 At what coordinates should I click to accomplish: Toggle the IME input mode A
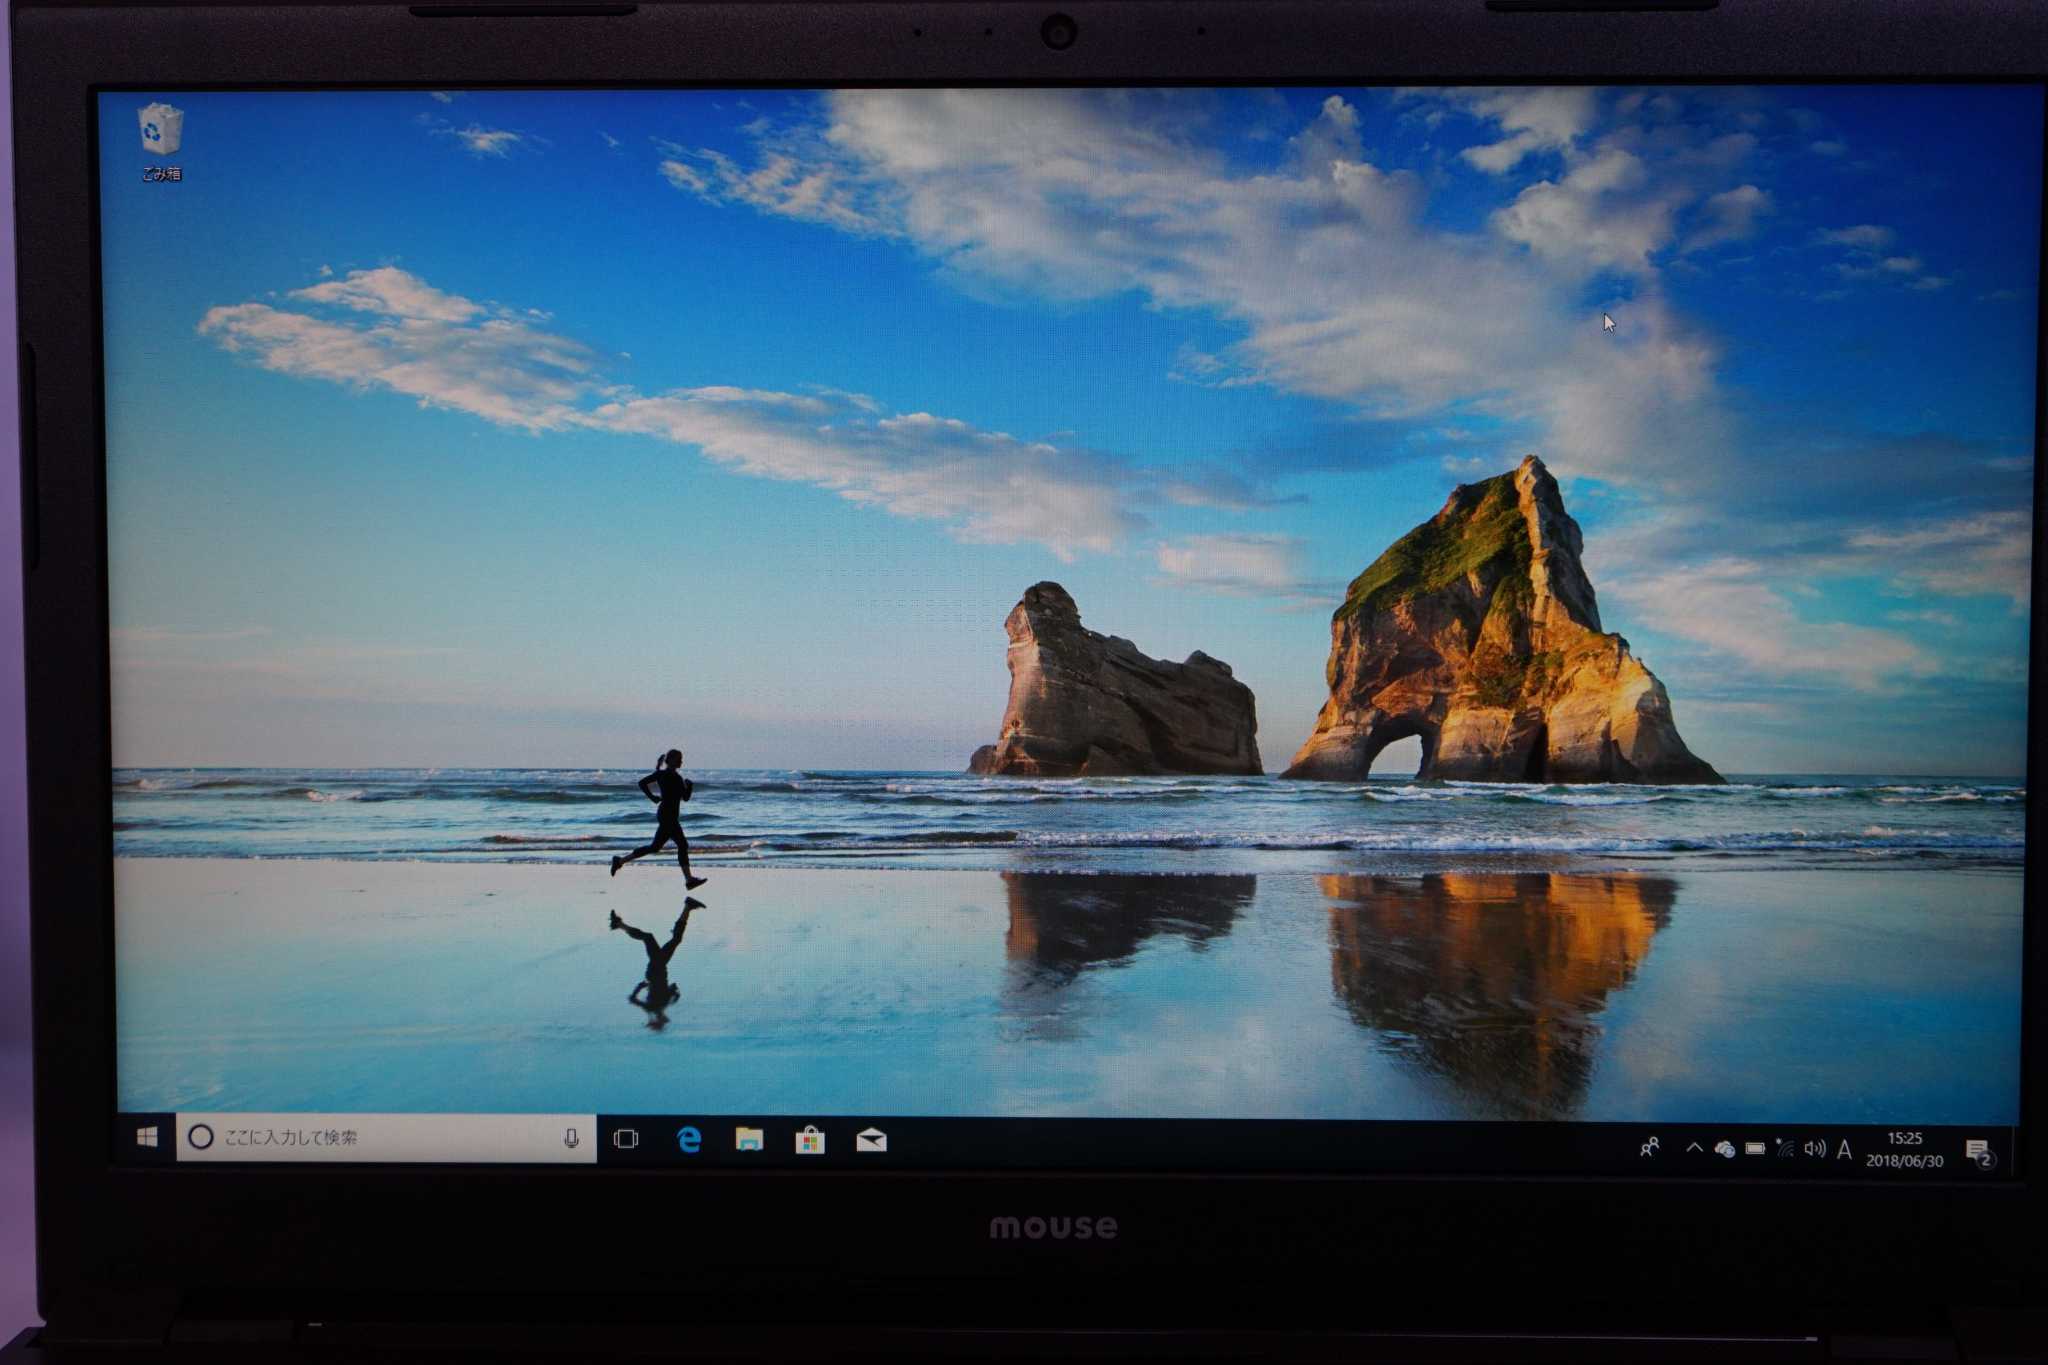[1844, 1150]
